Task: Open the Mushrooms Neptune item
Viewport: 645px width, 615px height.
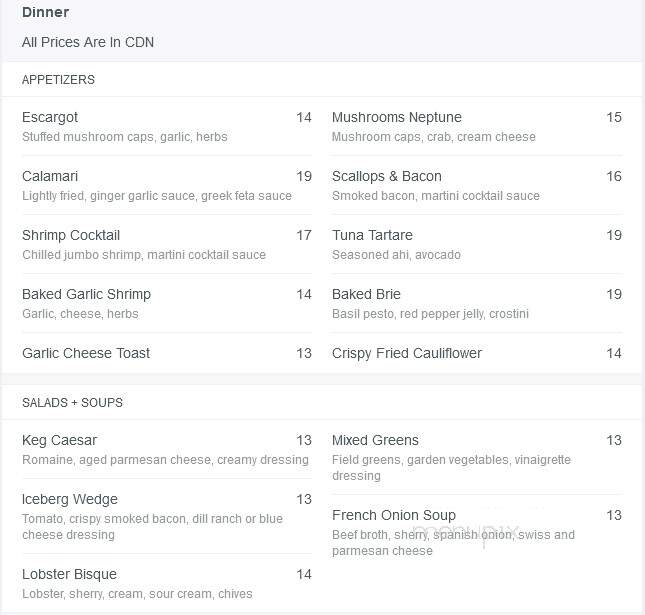Action: tap(477, 126)
